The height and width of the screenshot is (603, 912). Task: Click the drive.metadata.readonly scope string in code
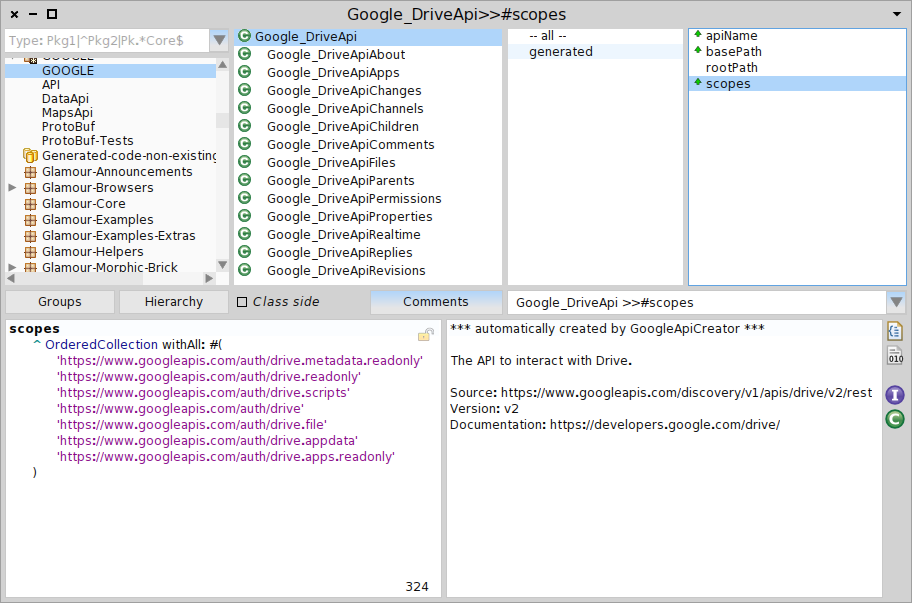[x=240, y=361]
